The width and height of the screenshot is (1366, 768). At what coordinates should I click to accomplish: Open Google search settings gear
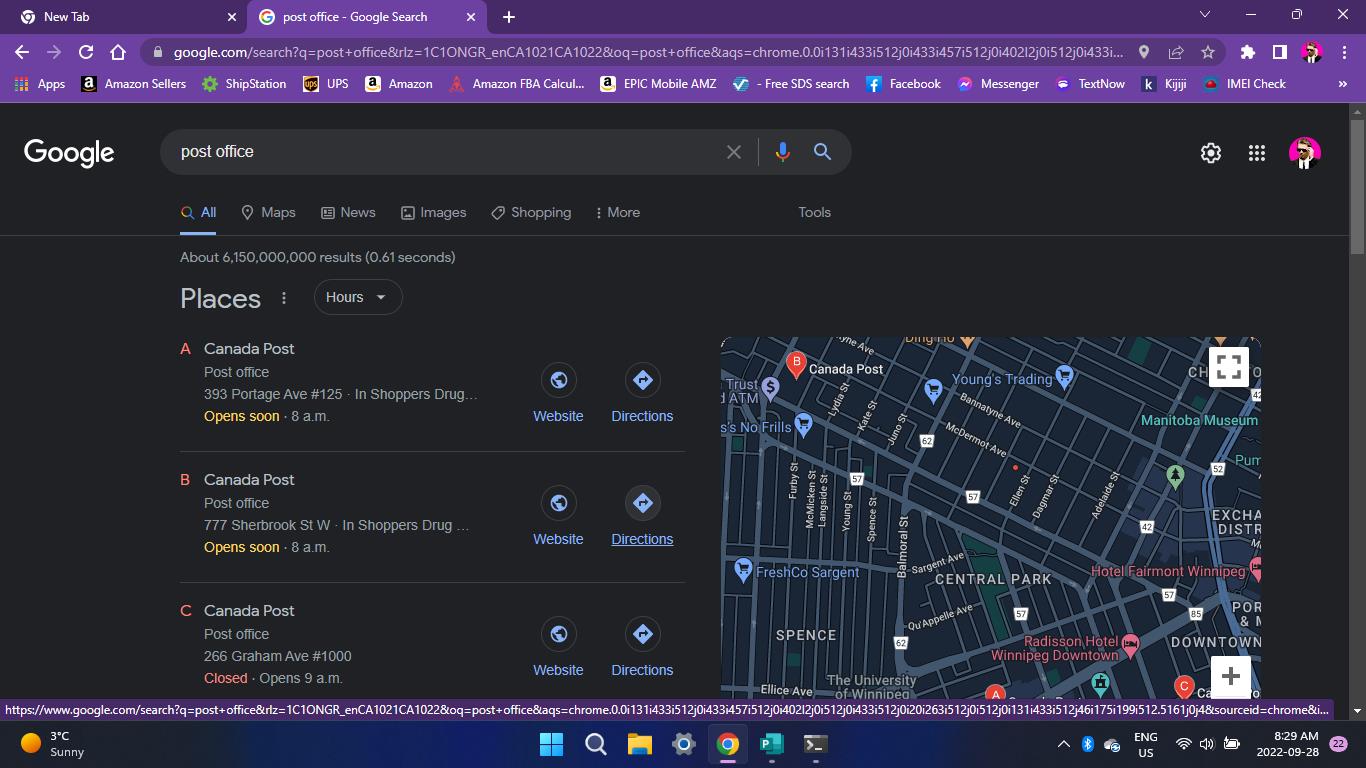1211,153
